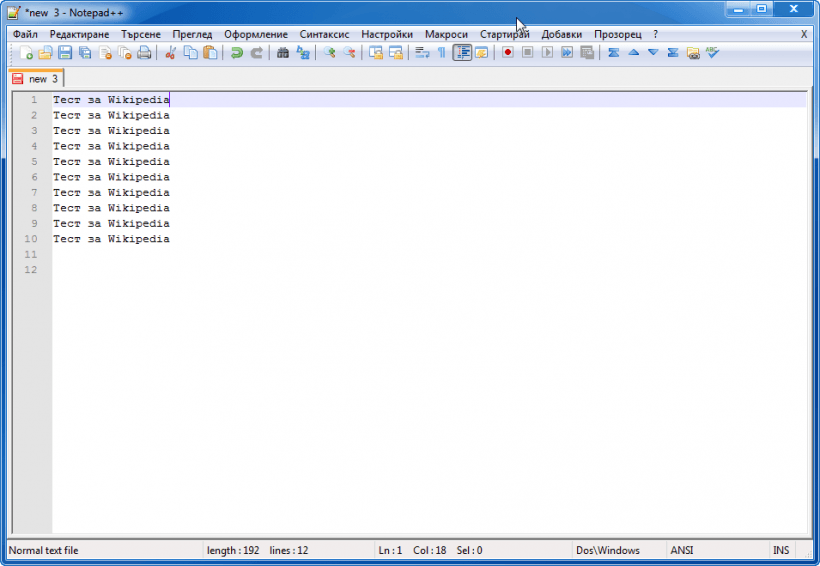
Task: Click 'Ln : 1' status bar entry
Action: (390, 550)
